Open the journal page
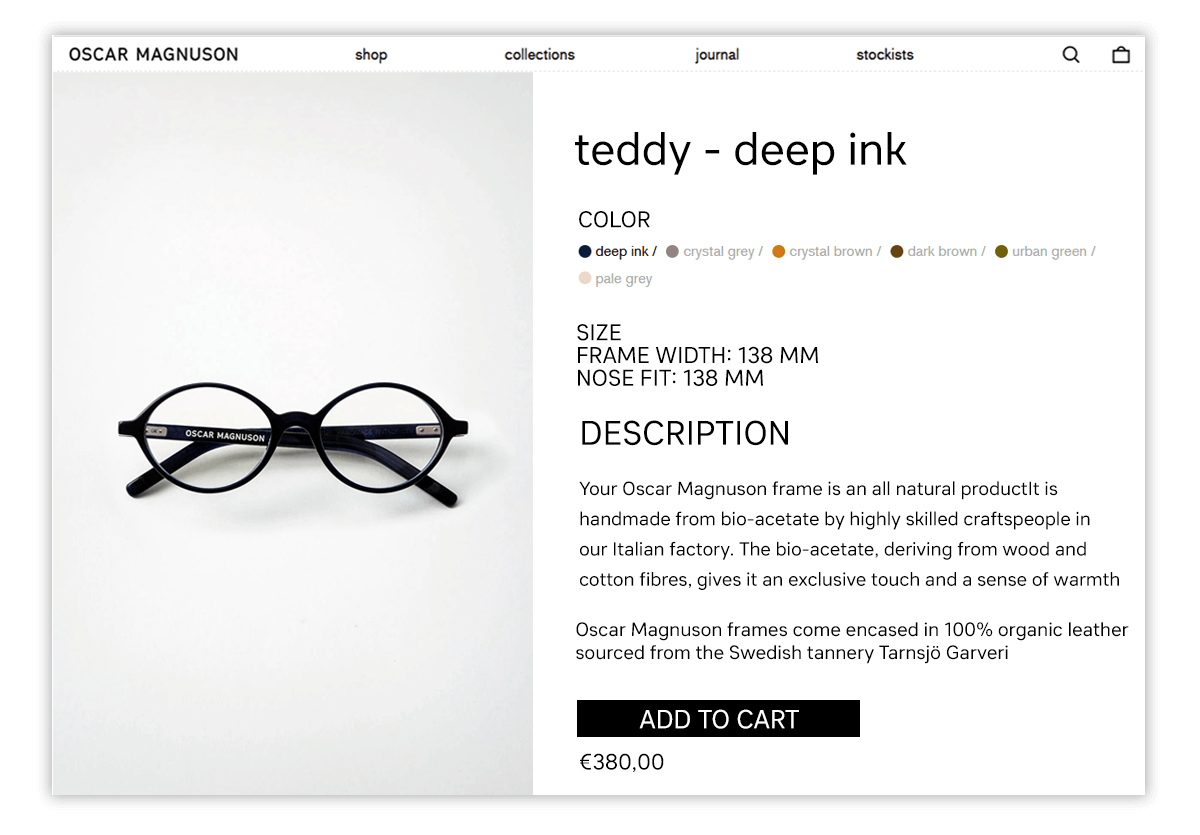 717,55
